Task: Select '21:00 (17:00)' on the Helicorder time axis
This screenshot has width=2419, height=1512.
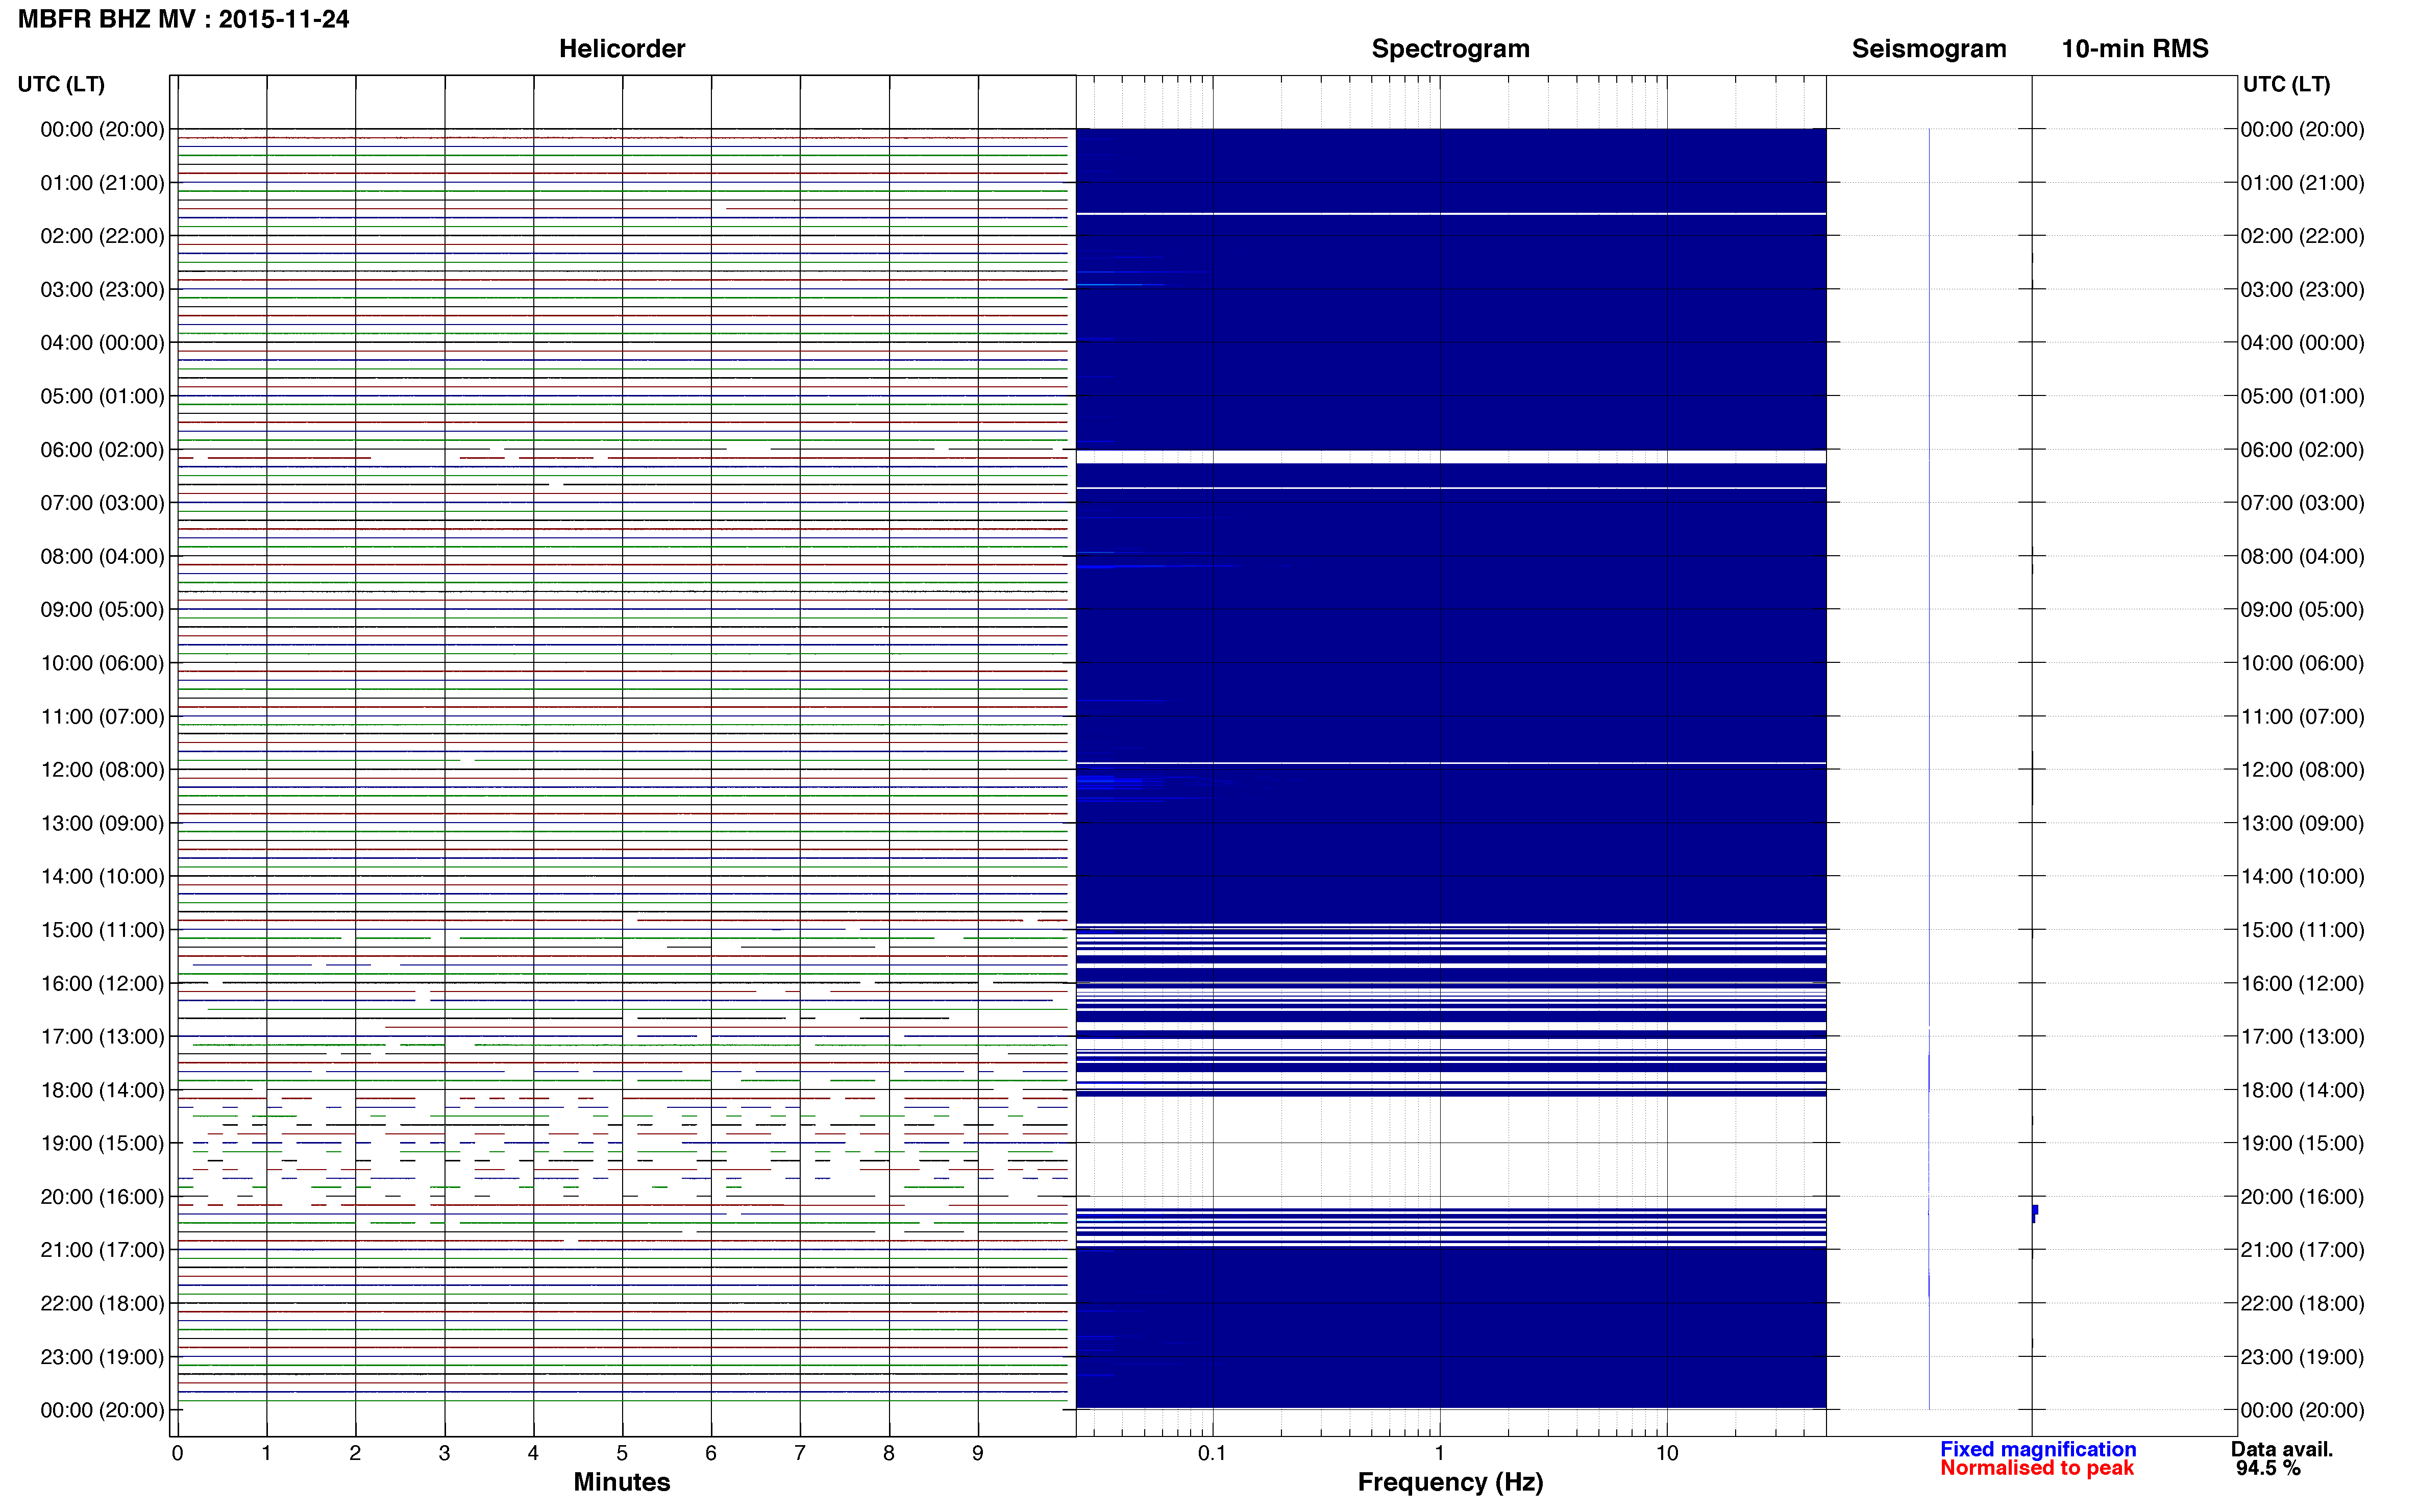Action: point(102,1250)
